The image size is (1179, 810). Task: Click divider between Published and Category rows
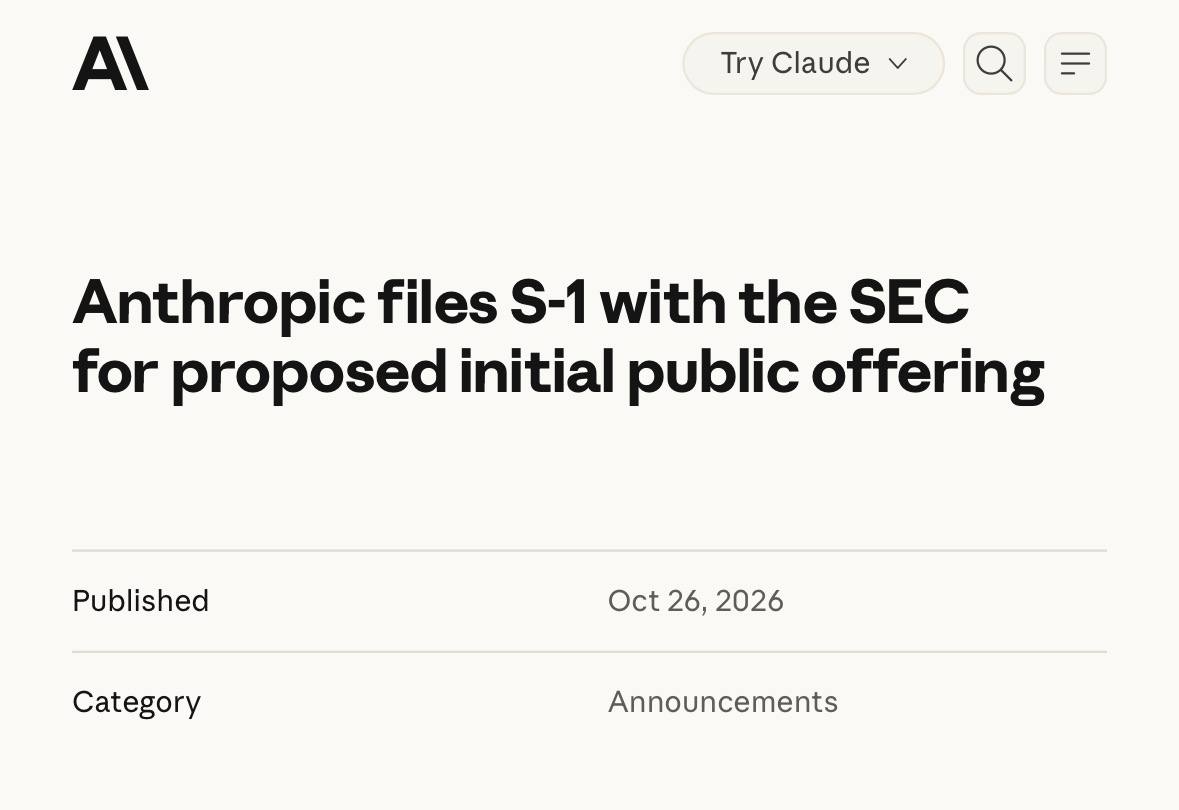coord(590,652)
